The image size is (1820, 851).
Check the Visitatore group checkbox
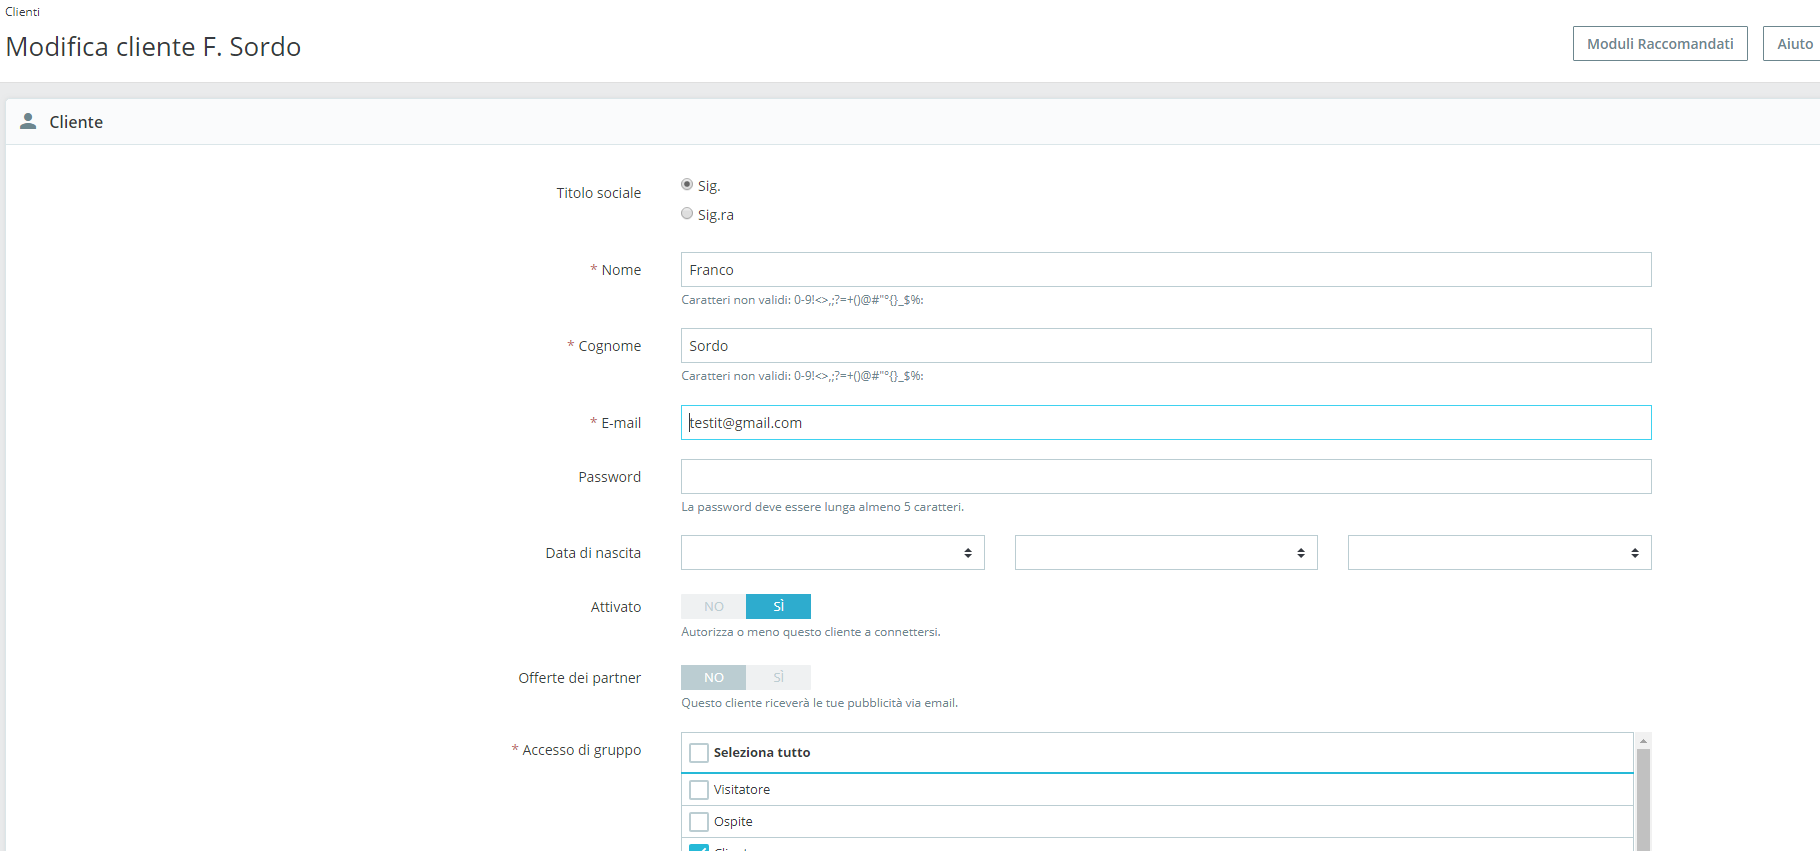click(699, 790)
